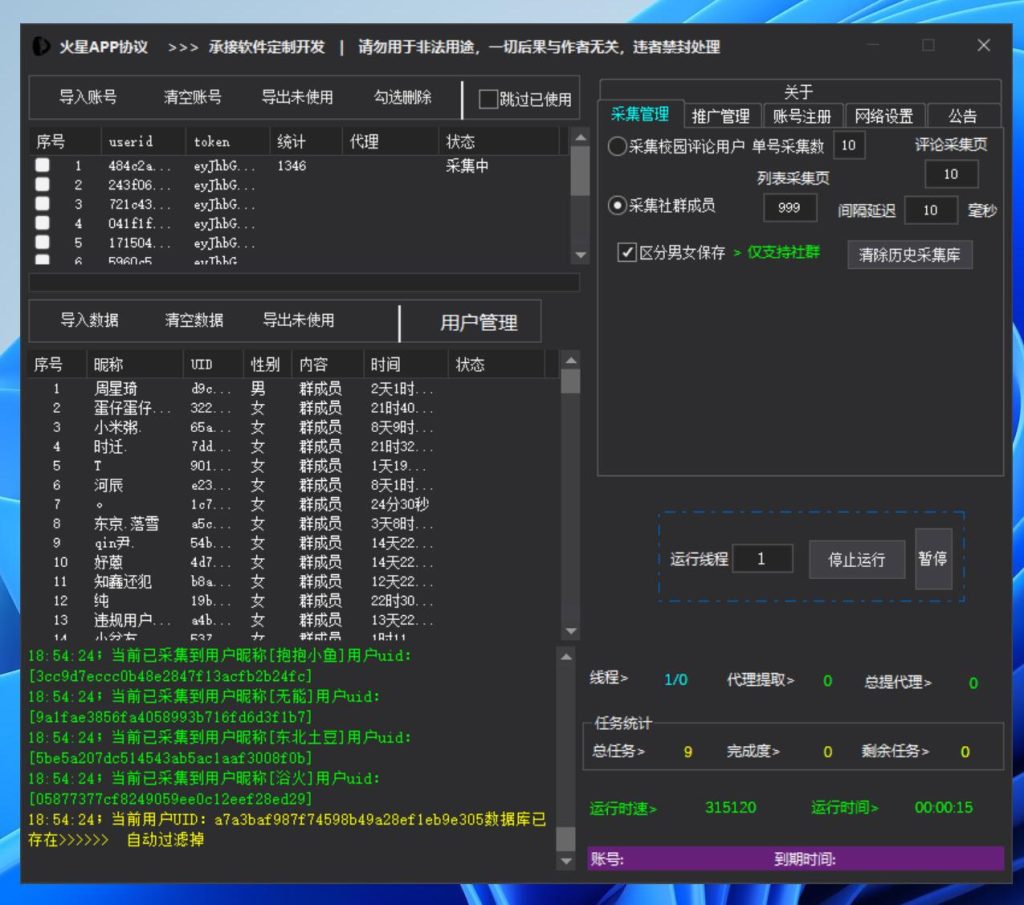Switch to the 推广管理 tab

(x=720, y=115)
